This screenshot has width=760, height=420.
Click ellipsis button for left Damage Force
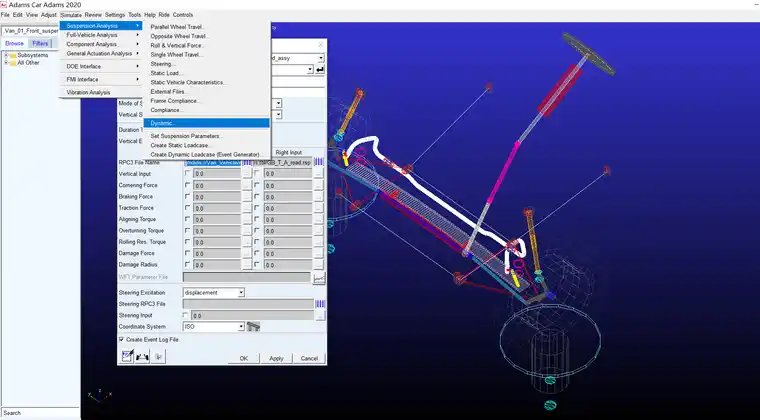[x=247, y=253]
